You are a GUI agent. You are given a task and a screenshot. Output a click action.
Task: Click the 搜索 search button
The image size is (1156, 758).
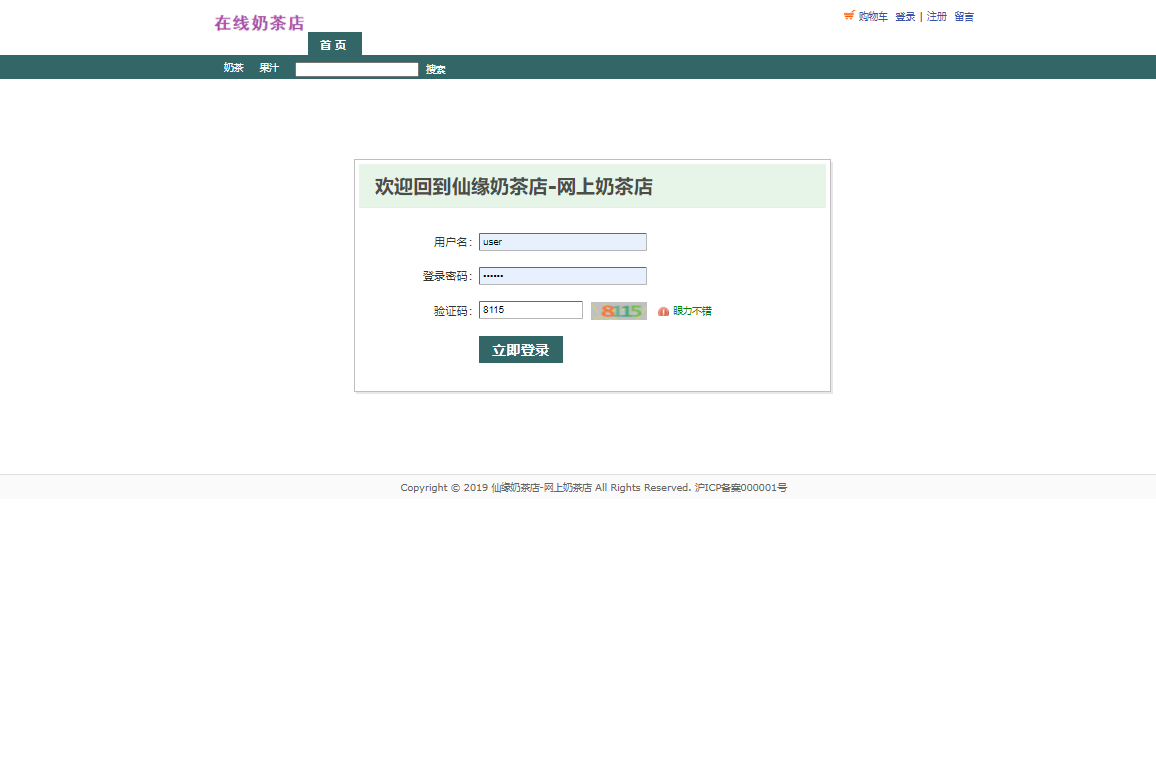(x=434, y=68)
